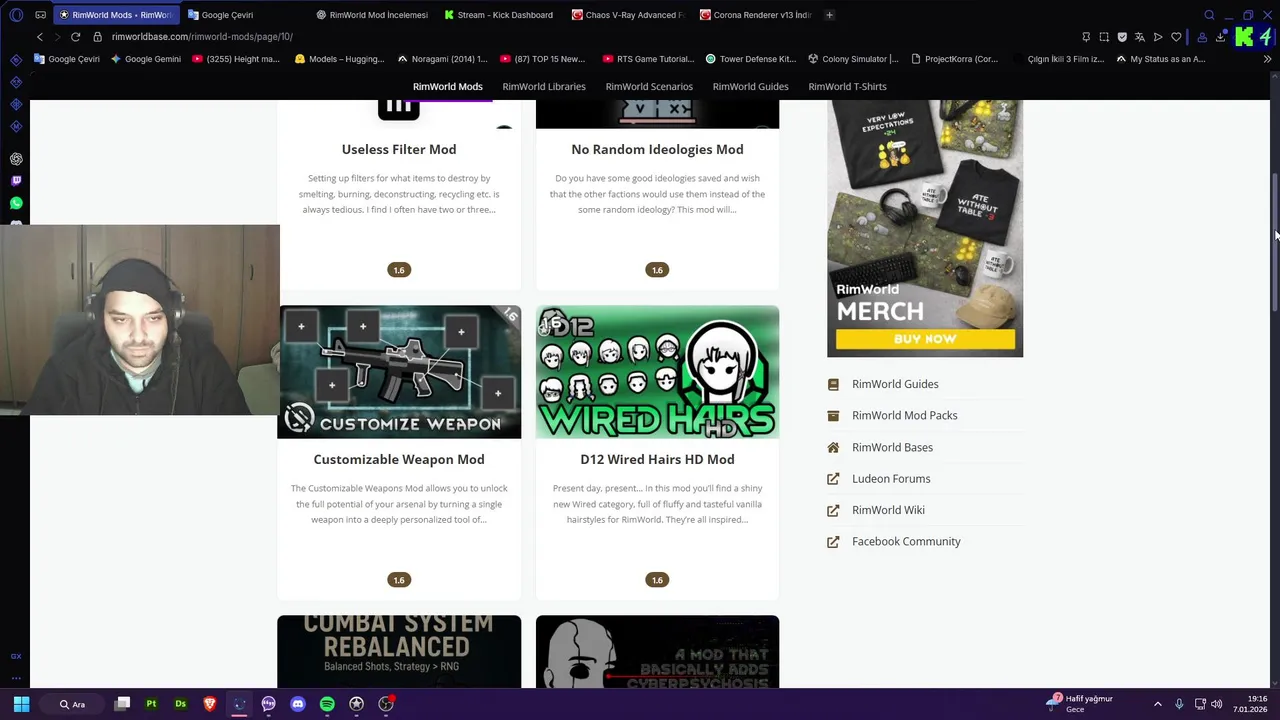Image resolution: width=1280 pixels, height=720 pixels.
Task: Open the Customizable Weapon Mod title
Action: coord(399,460)
